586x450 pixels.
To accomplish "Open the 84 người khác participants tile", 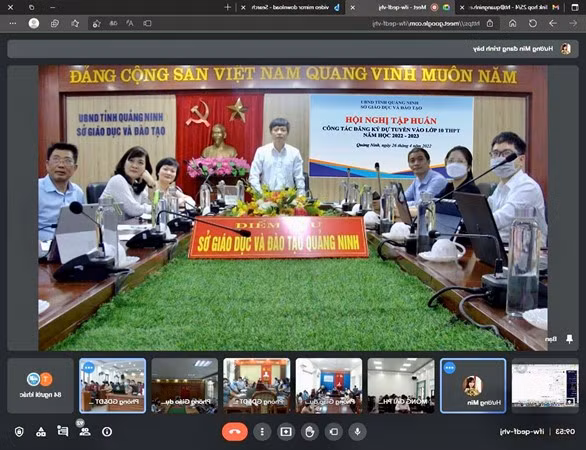I will 40,386.
